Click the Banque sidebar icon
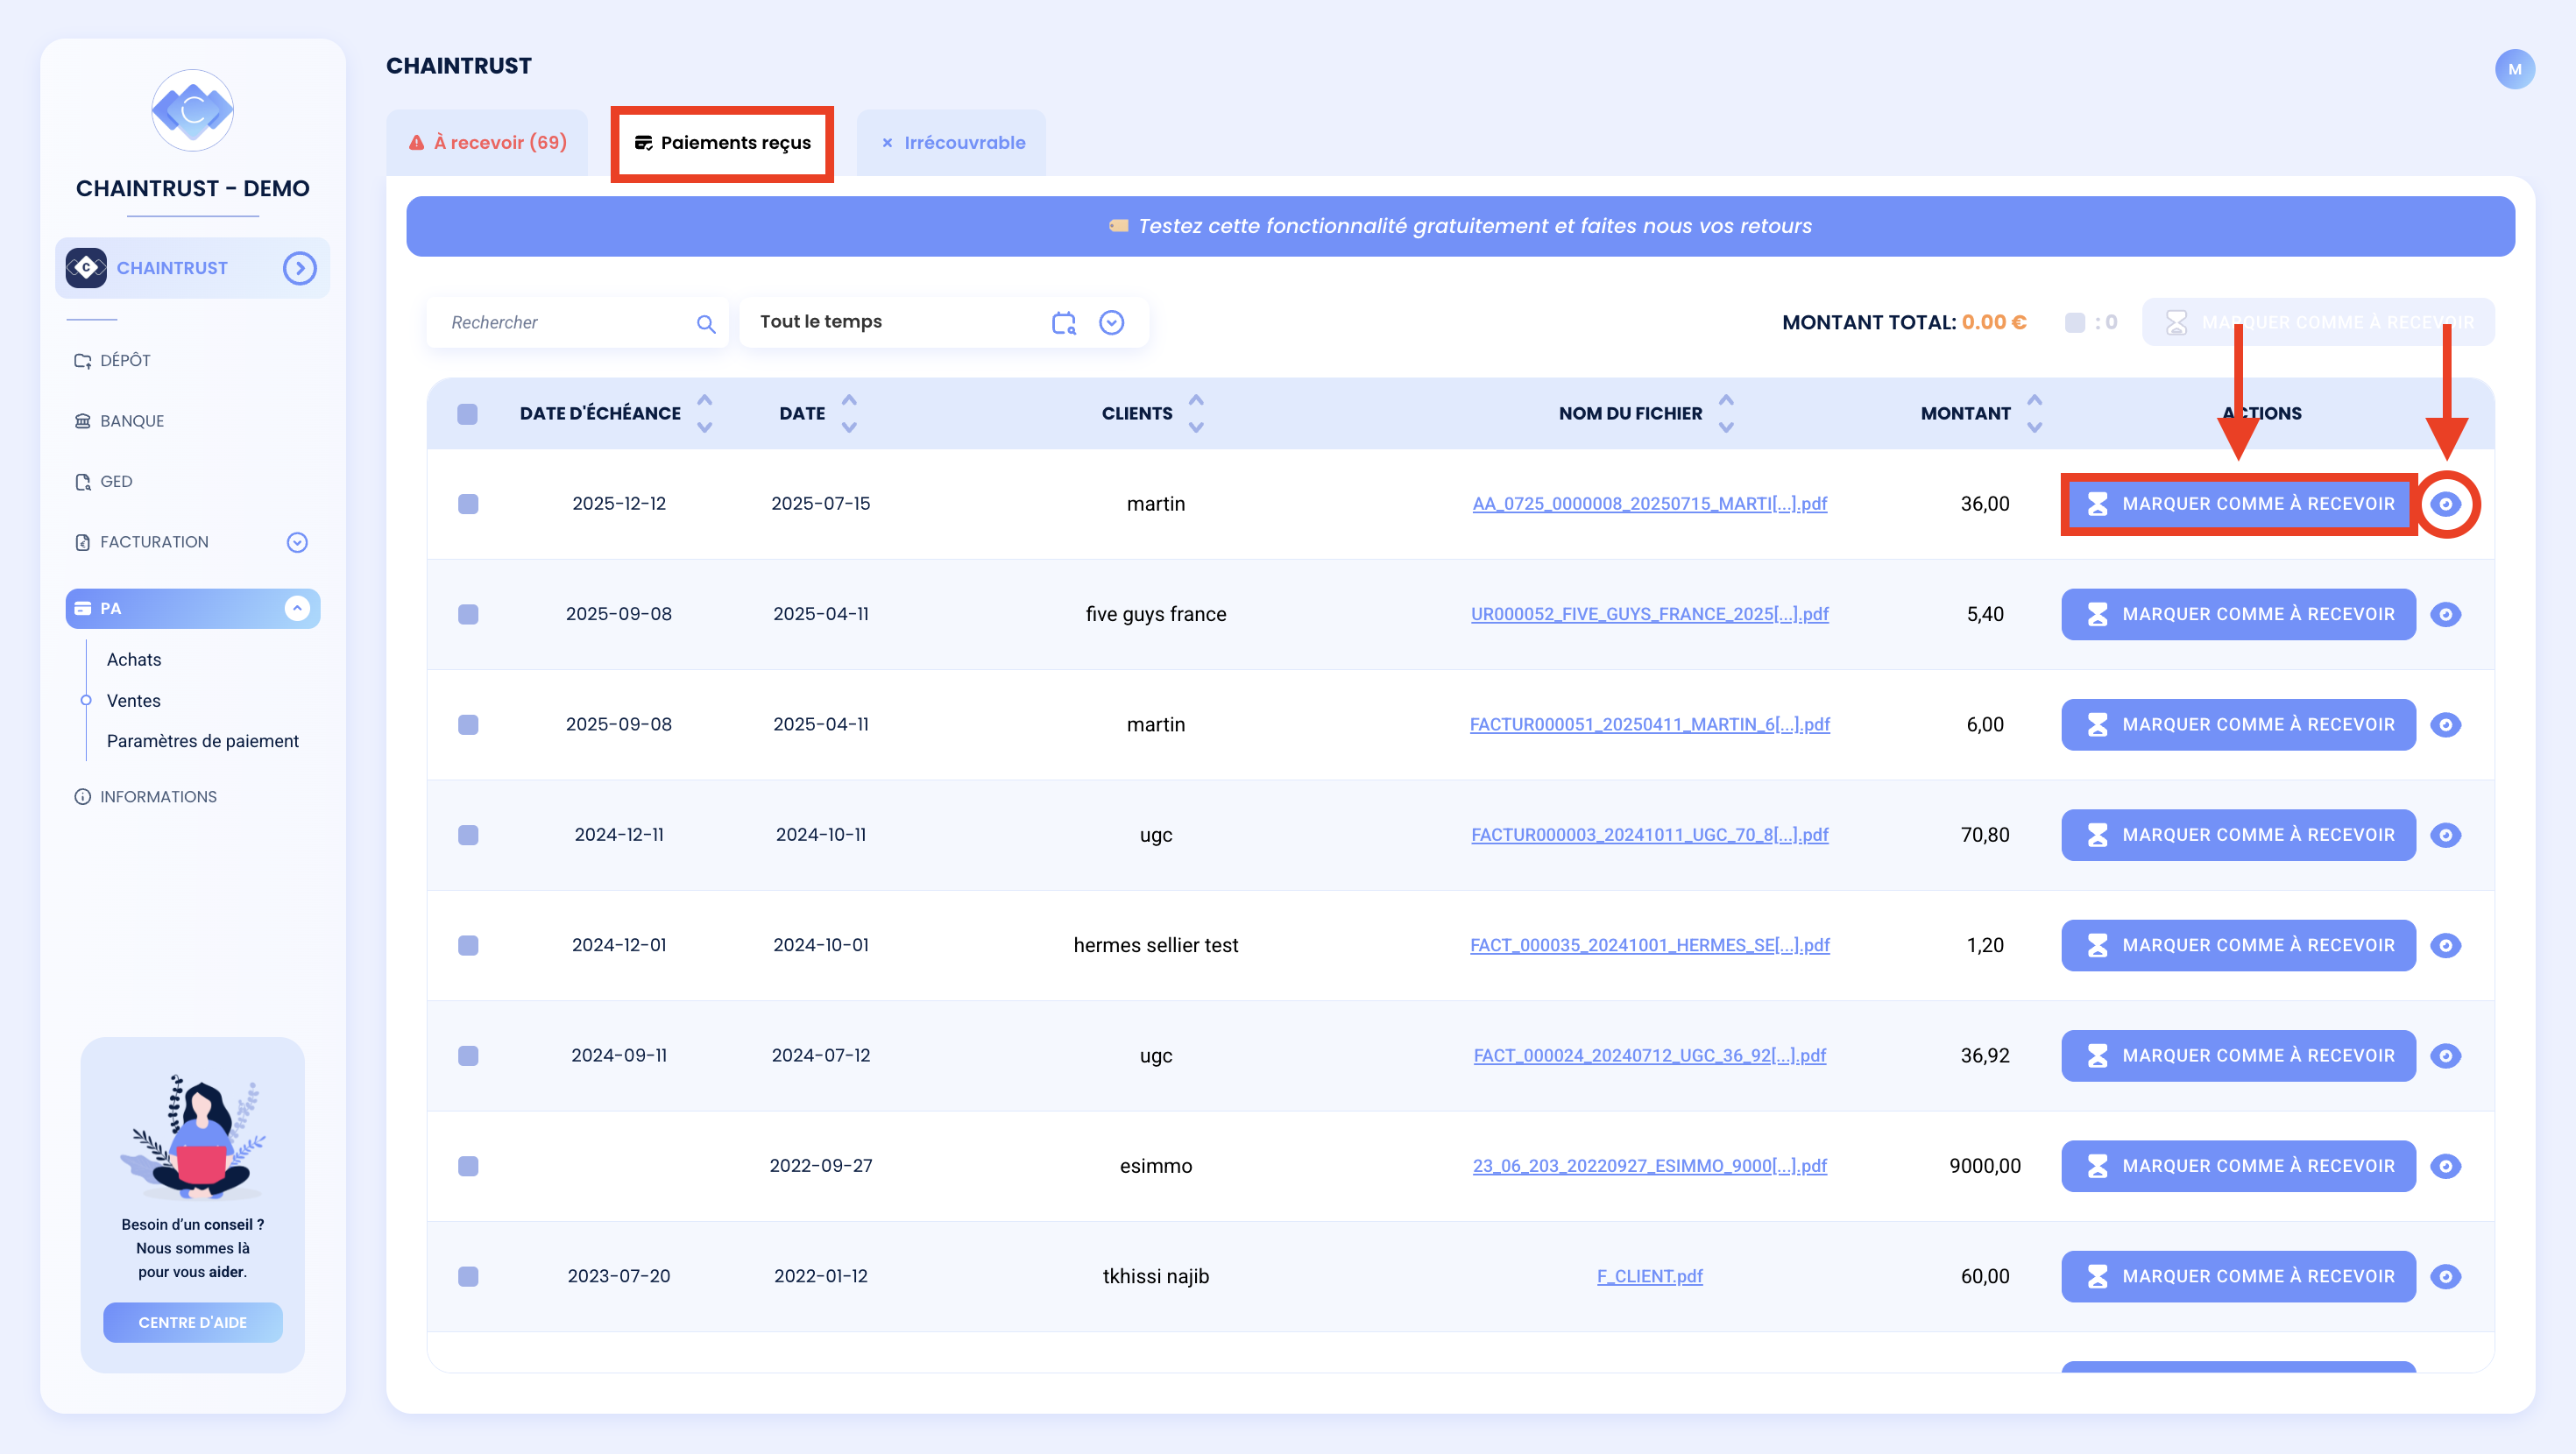 [83, 421]
